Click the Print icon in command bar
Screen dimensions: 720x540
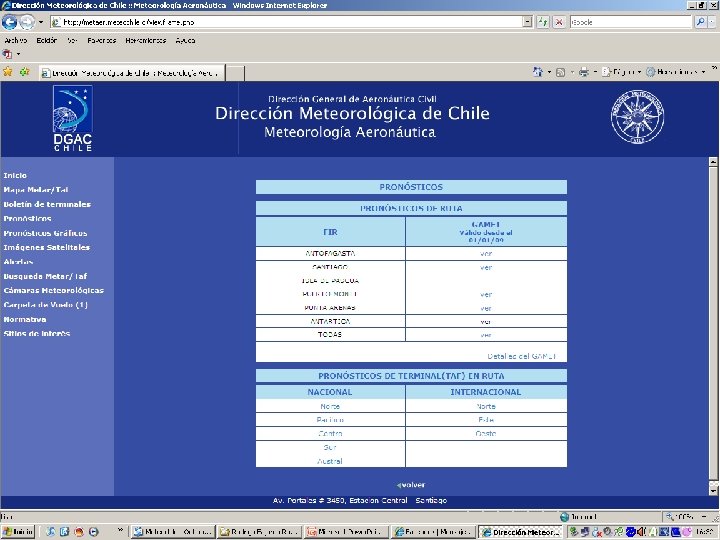pos(584,72)
